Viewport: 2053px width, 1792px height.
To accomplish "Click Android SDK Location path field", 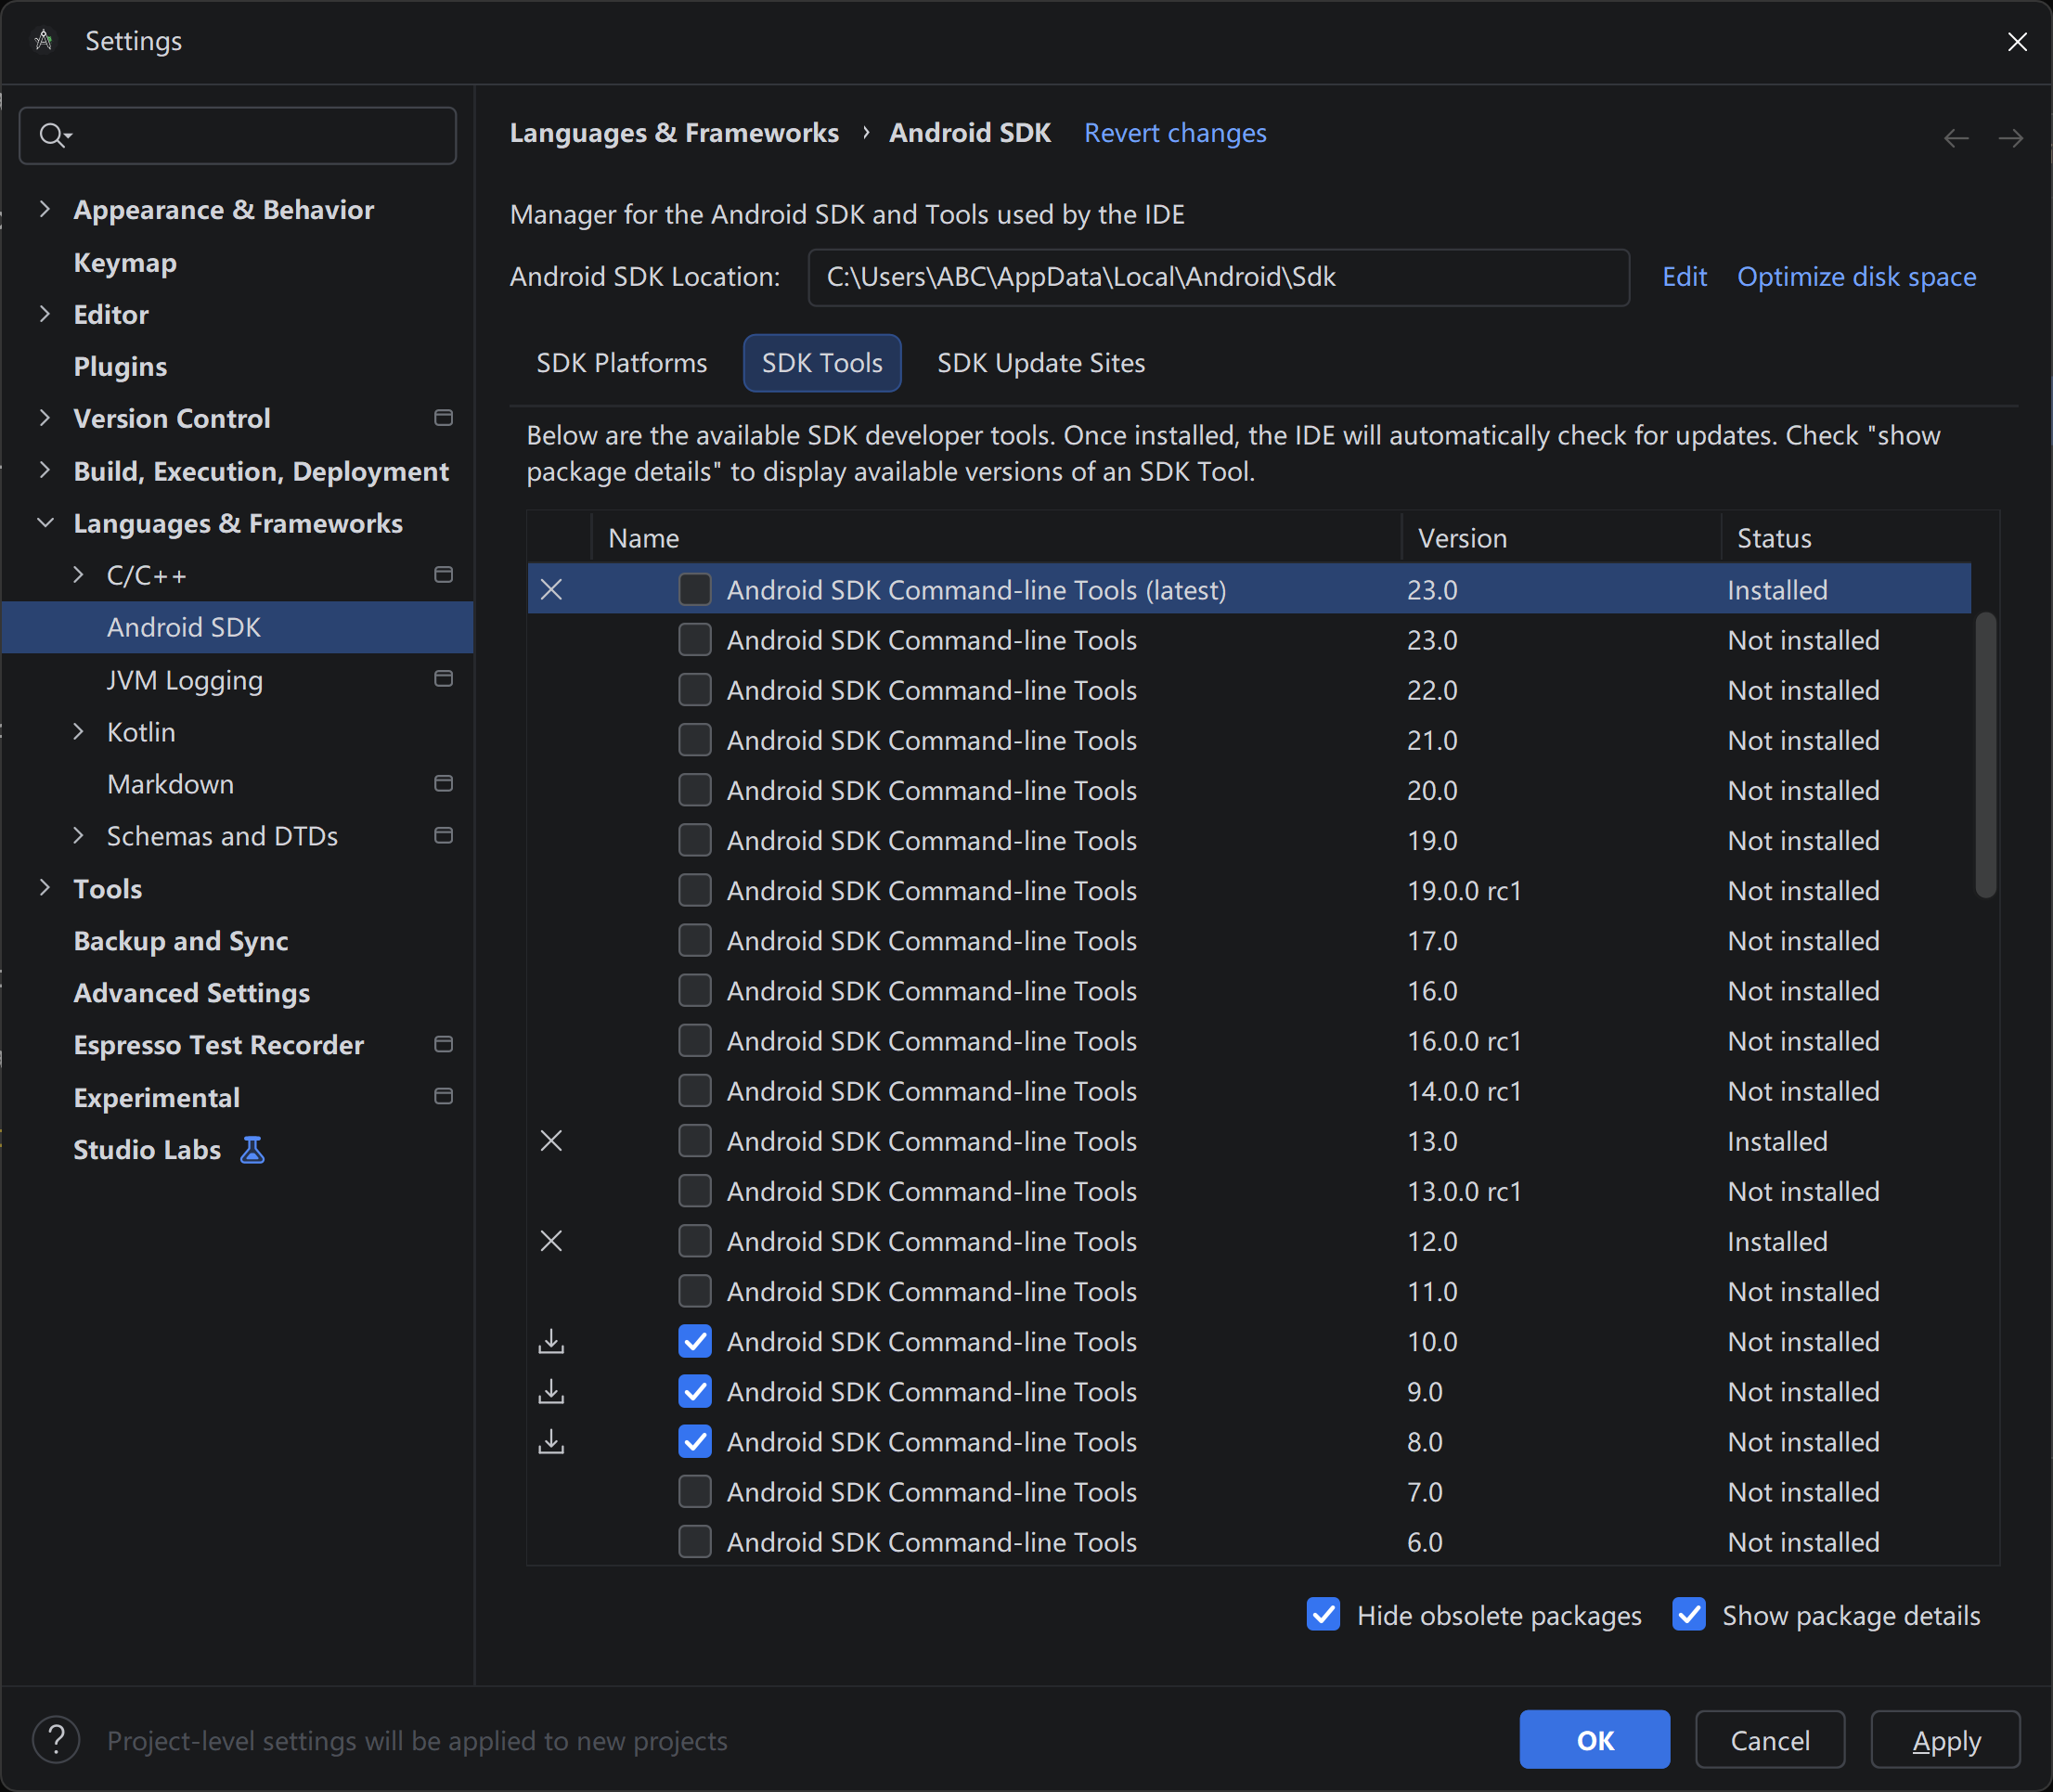I will tap(1218, 277).
